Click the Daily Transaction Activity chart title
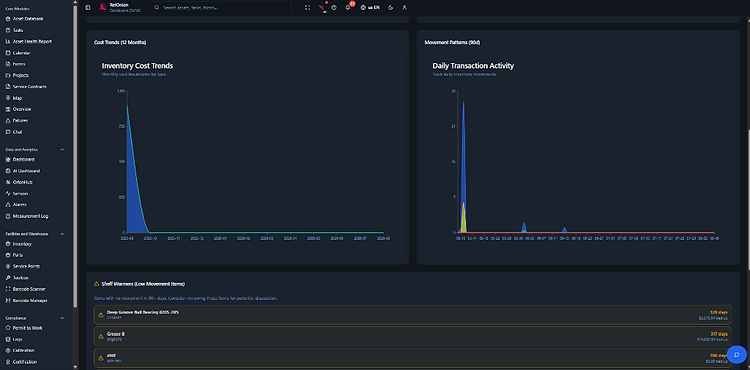This screenshot has height=370, width=750. (473, 66)
